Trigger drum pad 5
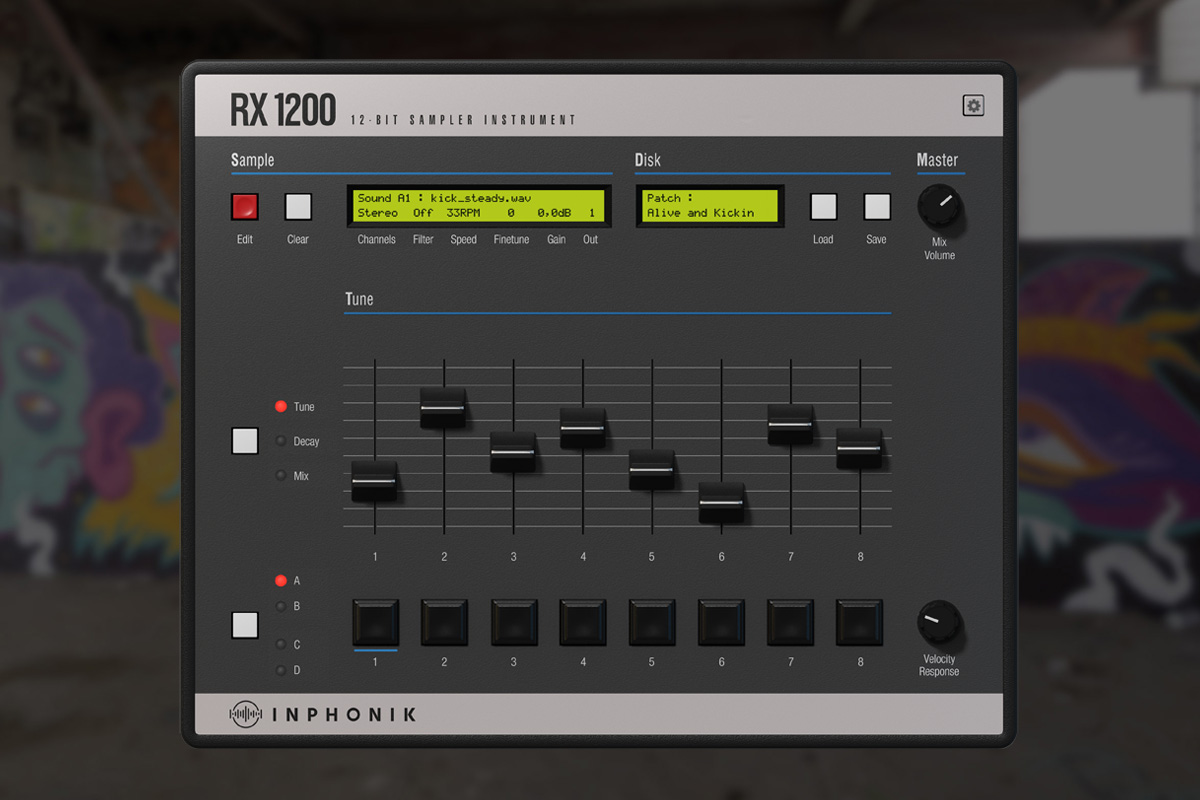Viewport: 1200px width, 800px height. [x=652, y=623]
